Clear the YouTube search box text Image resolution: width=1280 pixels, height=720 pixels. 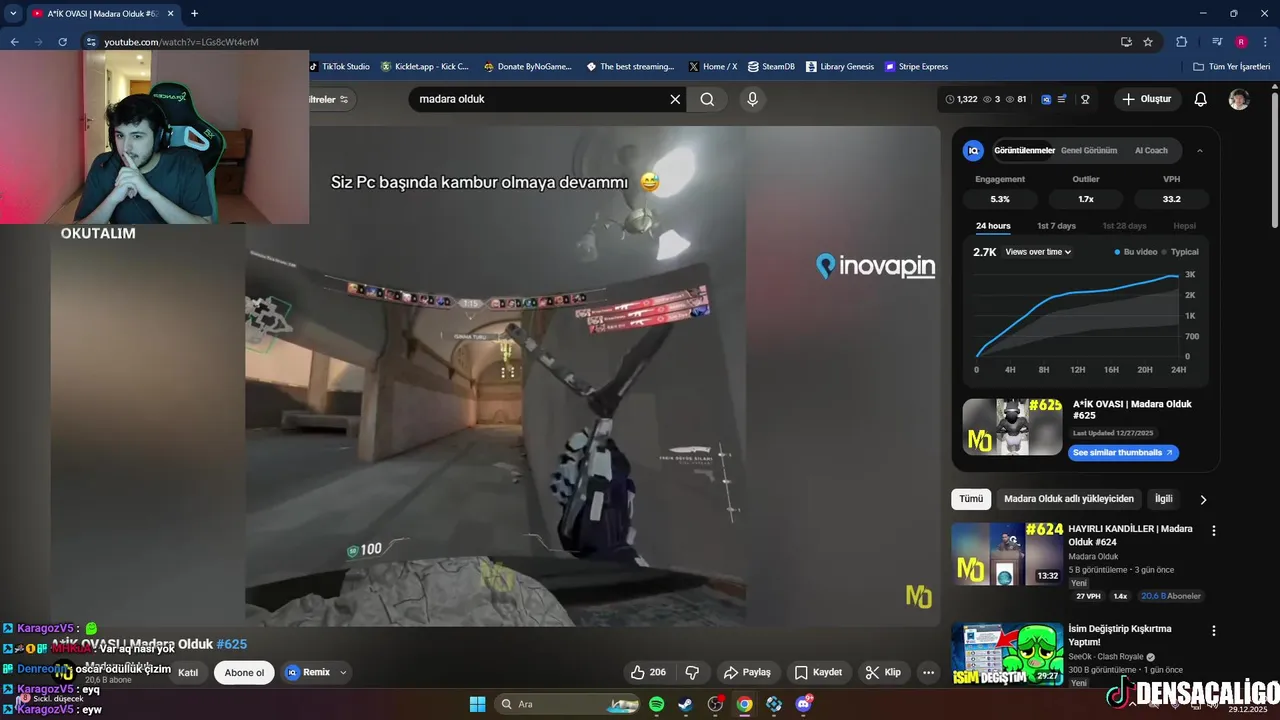click(675, 99)
